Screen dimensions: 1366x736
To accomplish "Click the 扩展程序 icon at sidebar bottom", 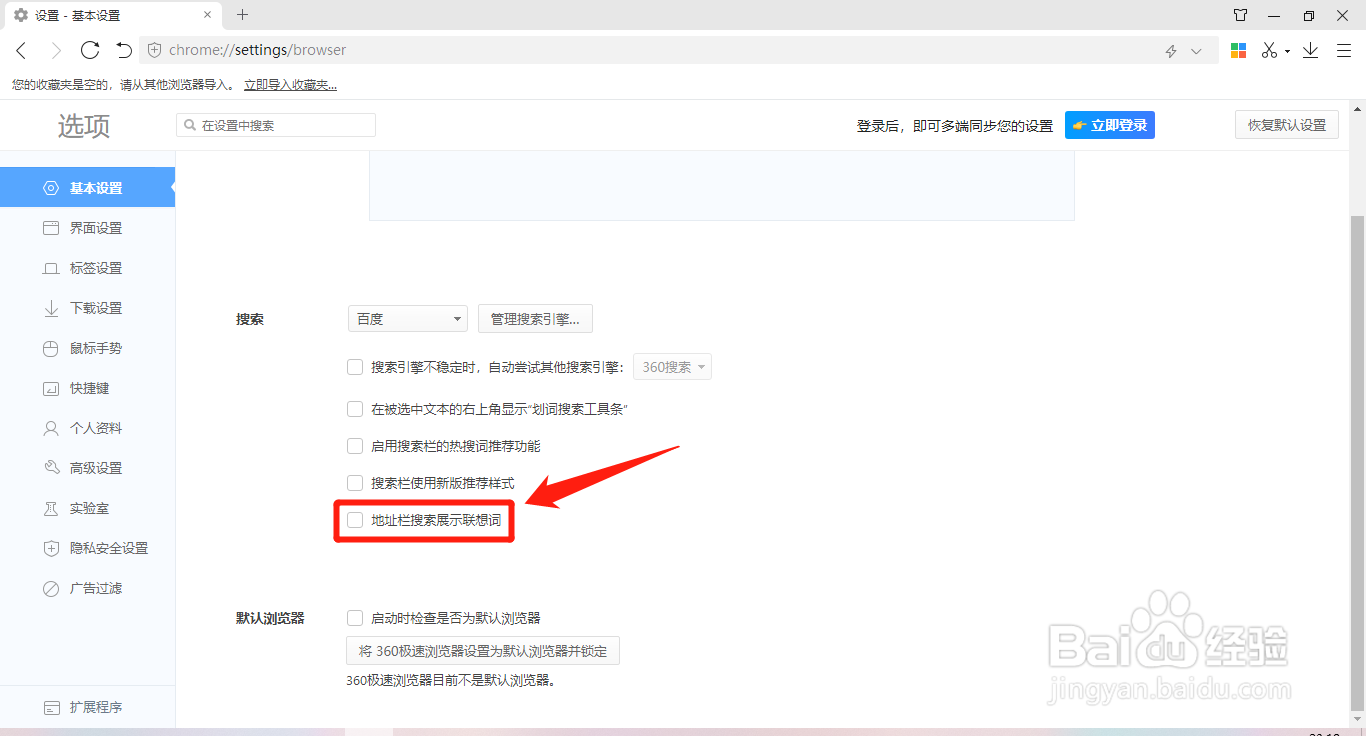I will [x=51, y=707].
